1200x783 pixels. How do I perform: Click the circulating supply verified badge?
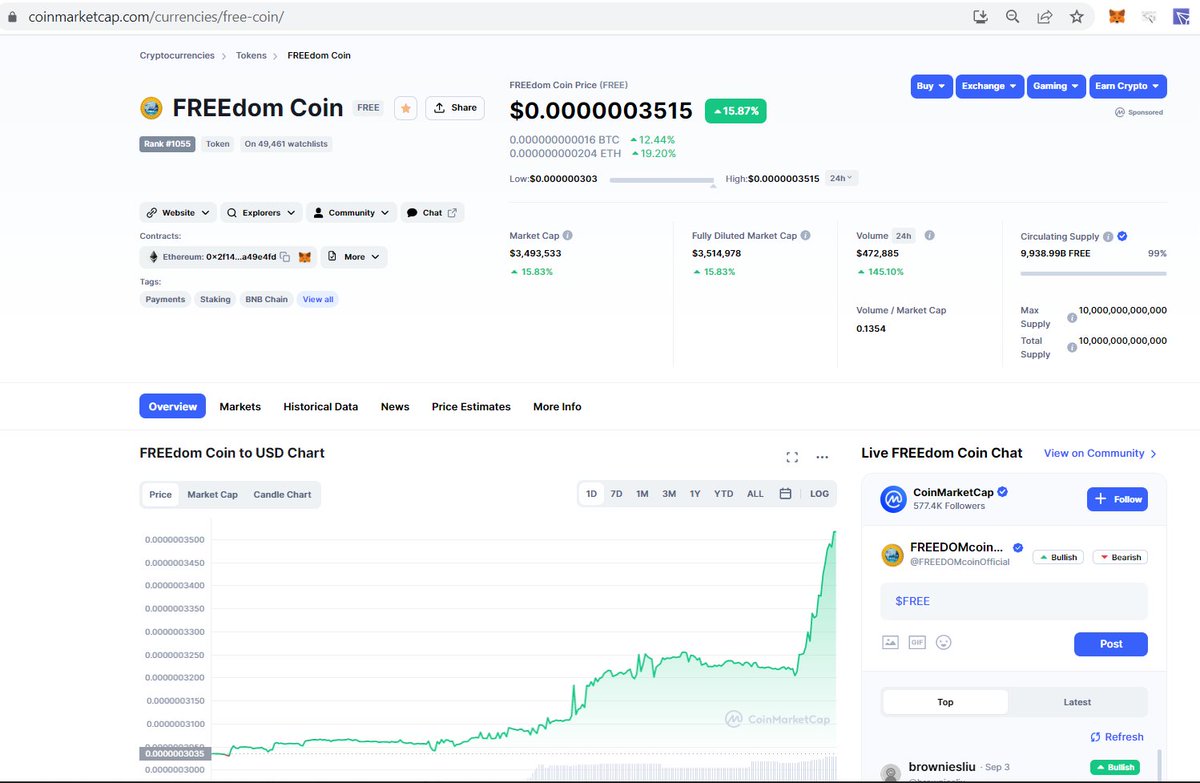point(1123,237)
